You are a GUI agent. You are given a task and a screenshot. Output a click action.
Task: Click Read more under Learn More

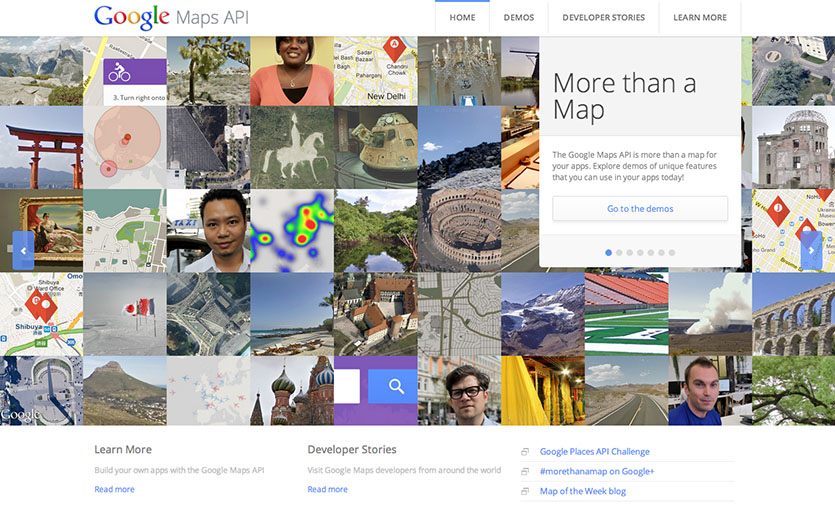click(114, 489)
